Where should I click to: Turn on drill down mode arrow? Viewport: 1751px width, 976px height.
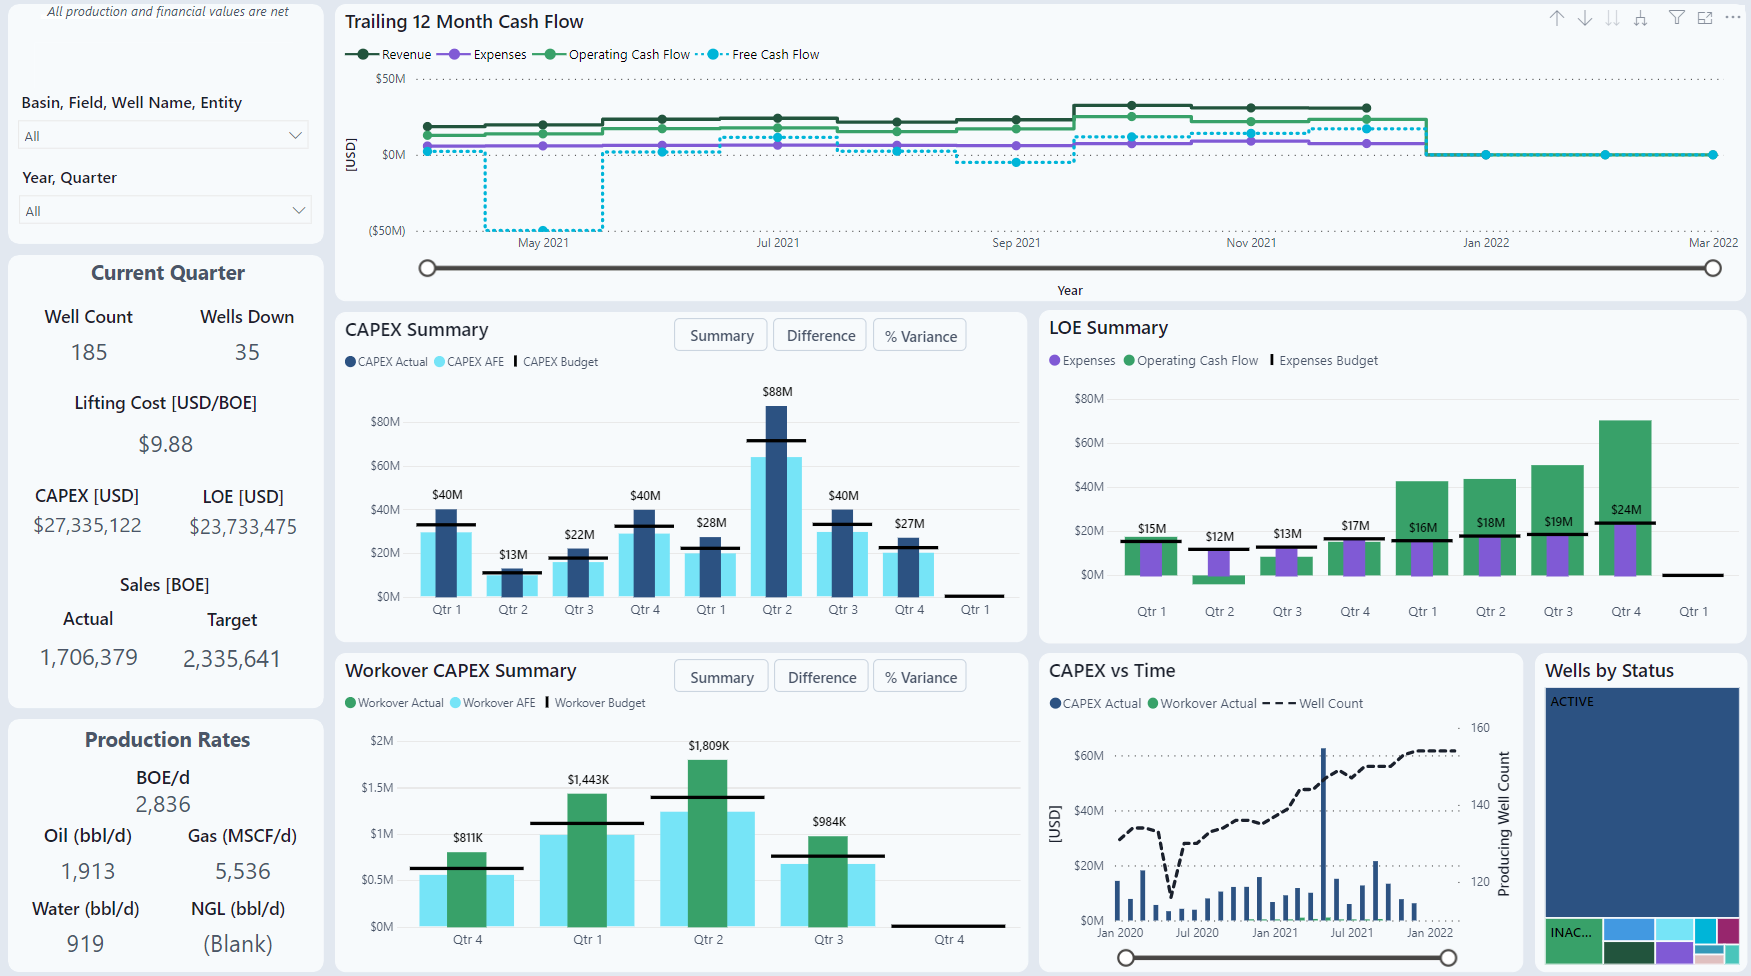tap(1585, 18)
